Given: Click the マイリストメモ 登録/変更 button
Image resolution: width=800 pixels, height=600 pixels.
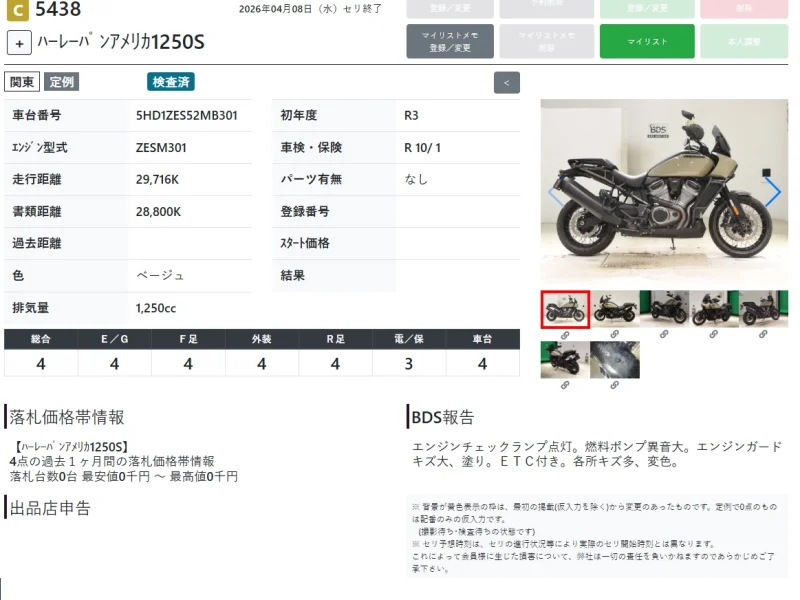Looking at the screenshot, I should point(450,41).
